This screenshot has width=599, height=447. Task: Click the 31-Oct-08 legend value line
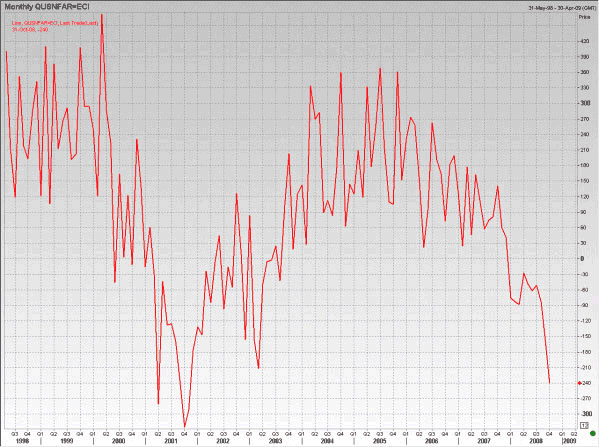point(30,29)
